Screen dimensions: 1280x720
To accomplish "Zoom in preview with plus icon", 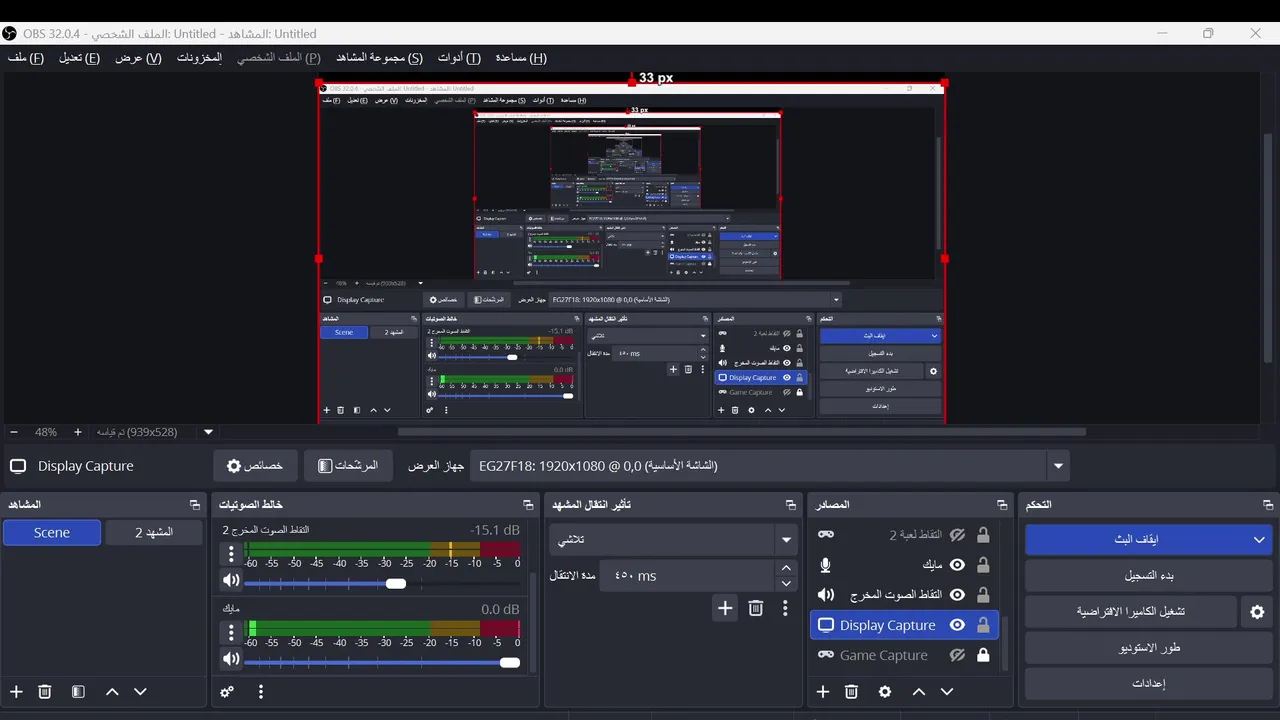I will click(78, 432).
